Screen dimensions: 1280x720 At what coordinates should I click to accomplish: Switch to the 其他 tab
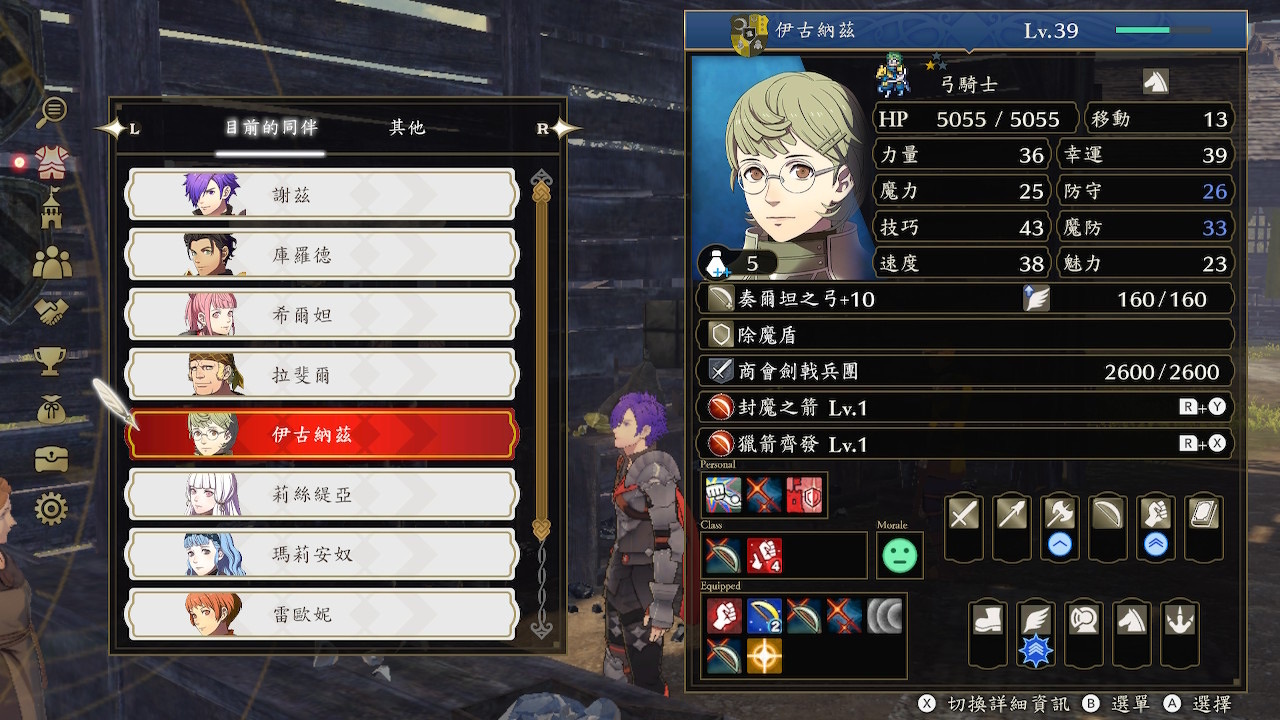click(x=407, y=128)
